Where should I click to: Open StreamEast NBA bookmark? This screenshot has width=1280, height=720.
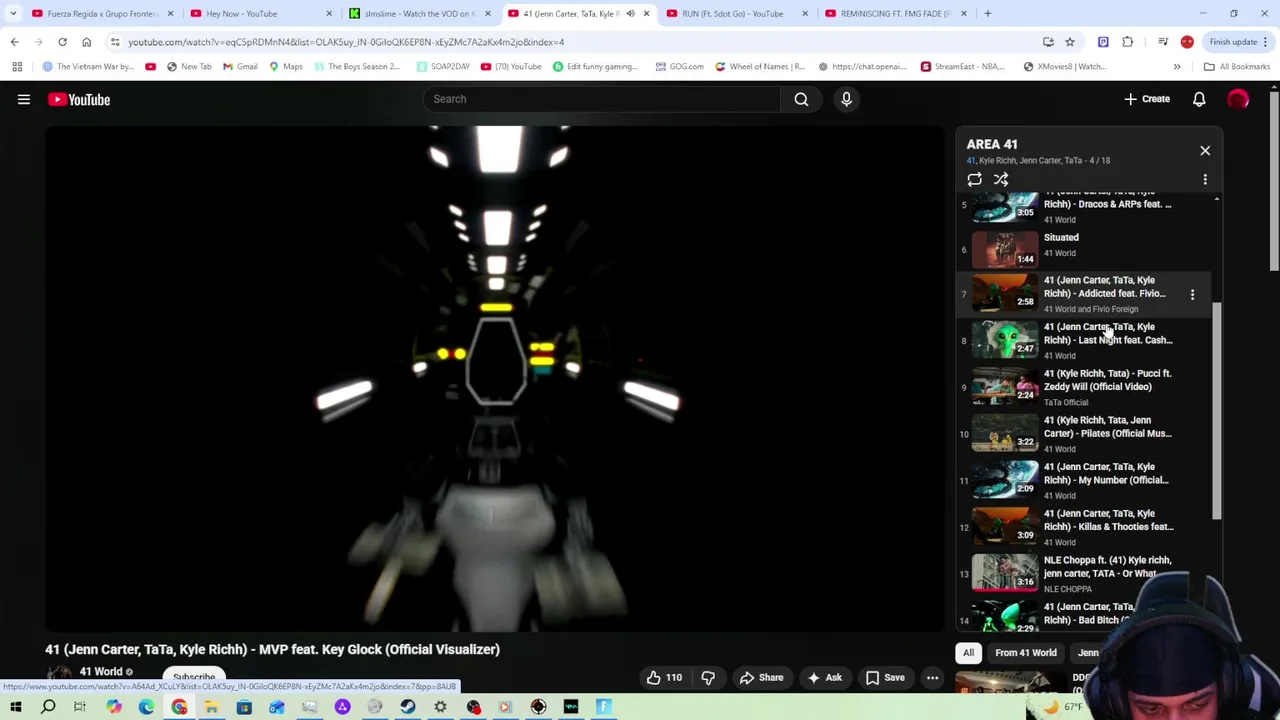[x=963, y=67]
